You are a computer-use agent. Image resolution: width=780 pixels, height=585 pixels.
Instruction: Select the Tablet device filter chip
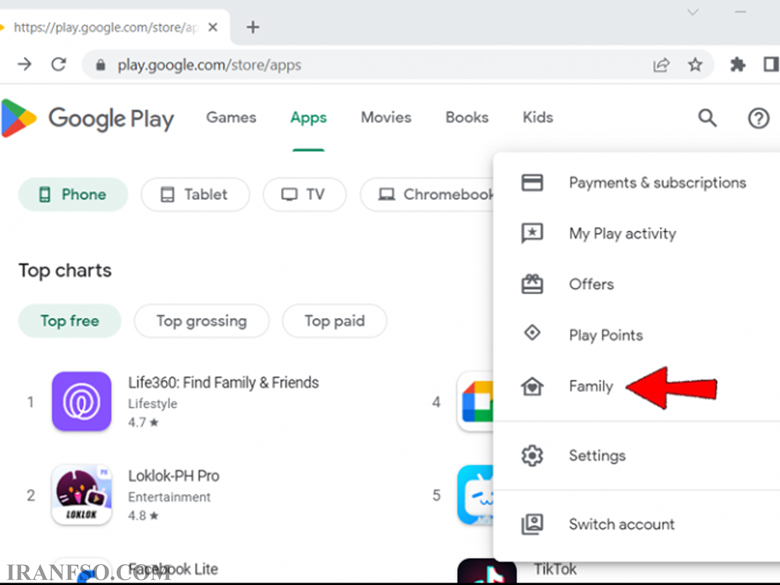(x=195, y=195)
